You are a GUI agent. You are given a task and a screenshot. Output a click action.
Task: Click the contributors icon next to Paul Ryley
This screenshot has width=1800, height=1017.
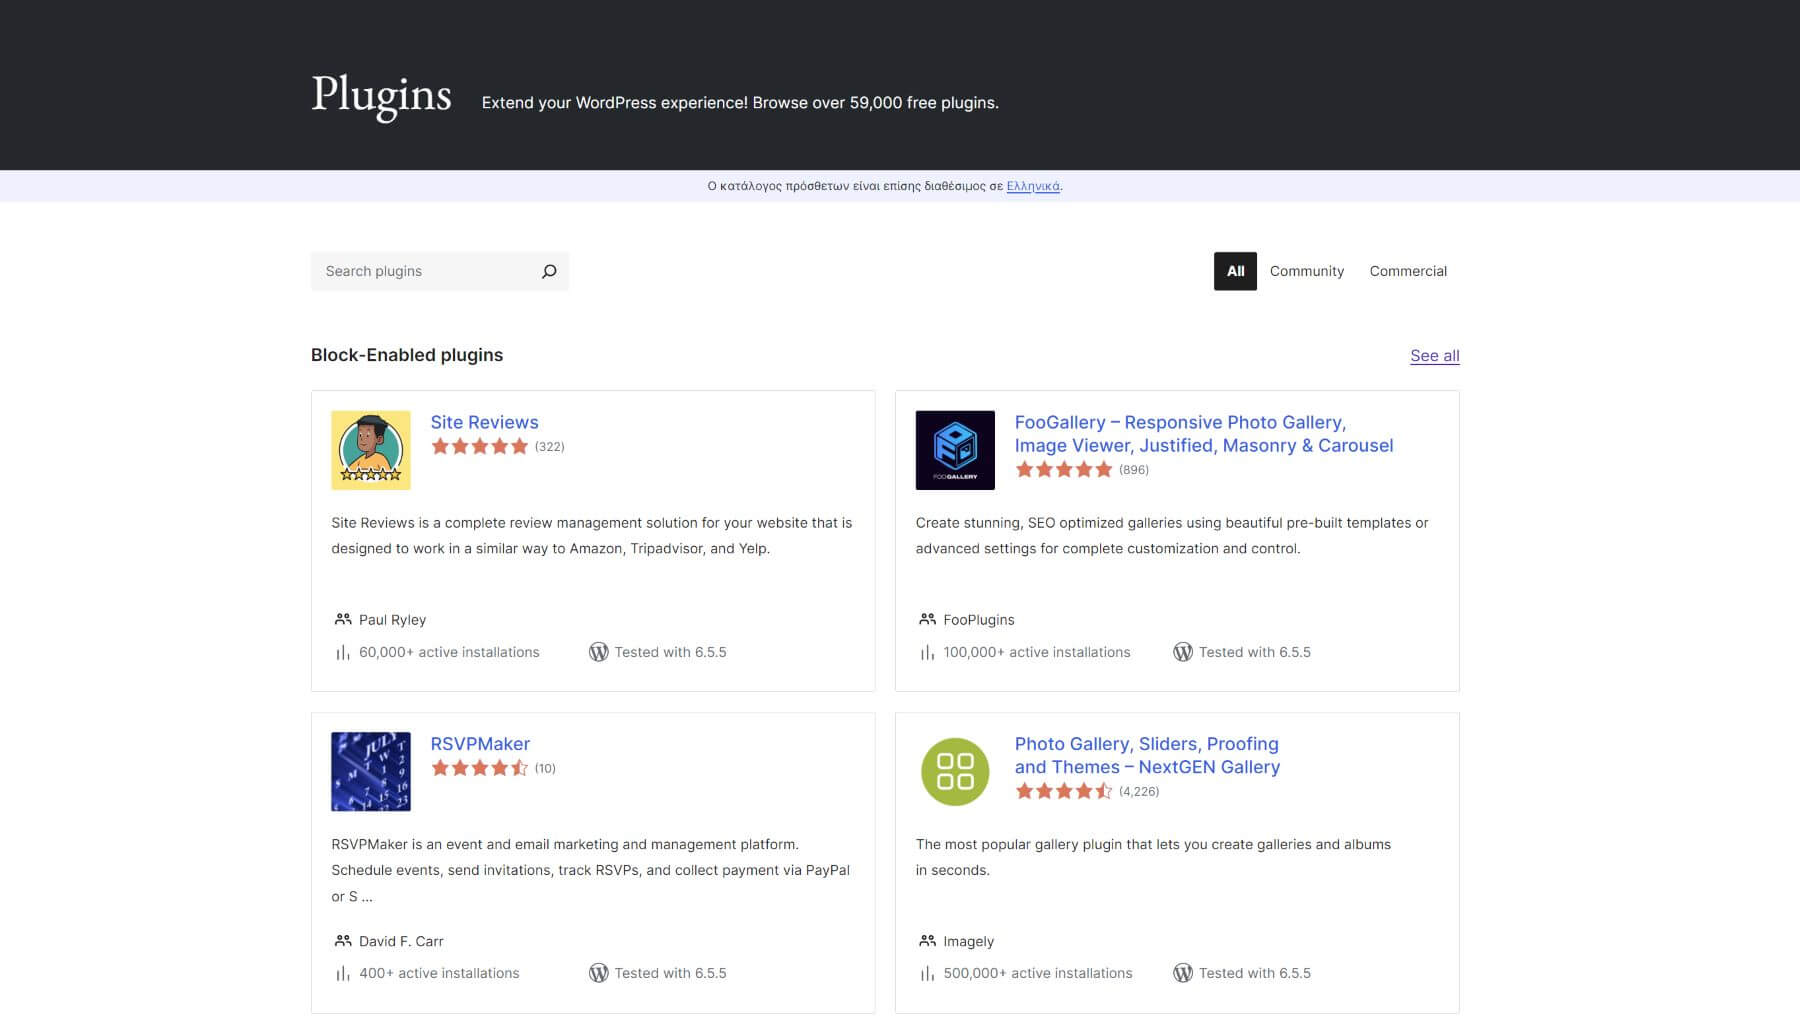[x=341, y=619]
